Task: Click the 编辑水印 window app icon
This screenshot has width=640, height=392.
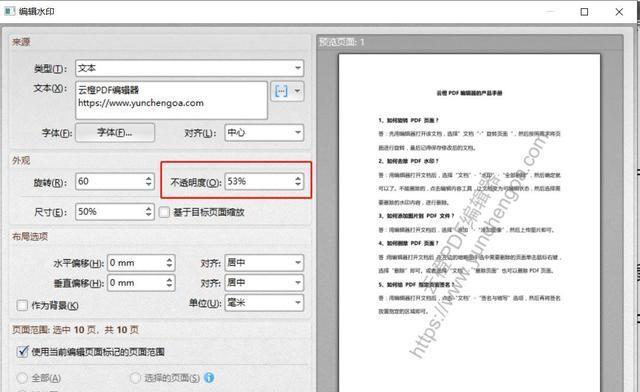Action: pyautogui.click(x=9, y=11)
